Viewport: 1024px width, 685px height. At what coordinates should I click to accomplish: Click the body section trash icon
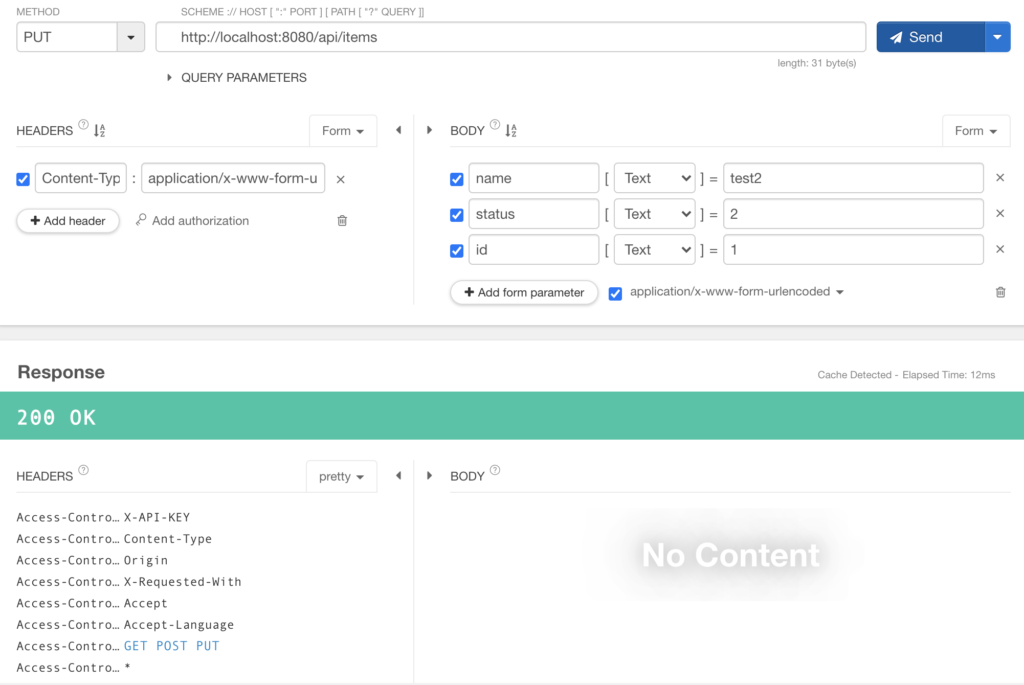[x=1000, y=292]
